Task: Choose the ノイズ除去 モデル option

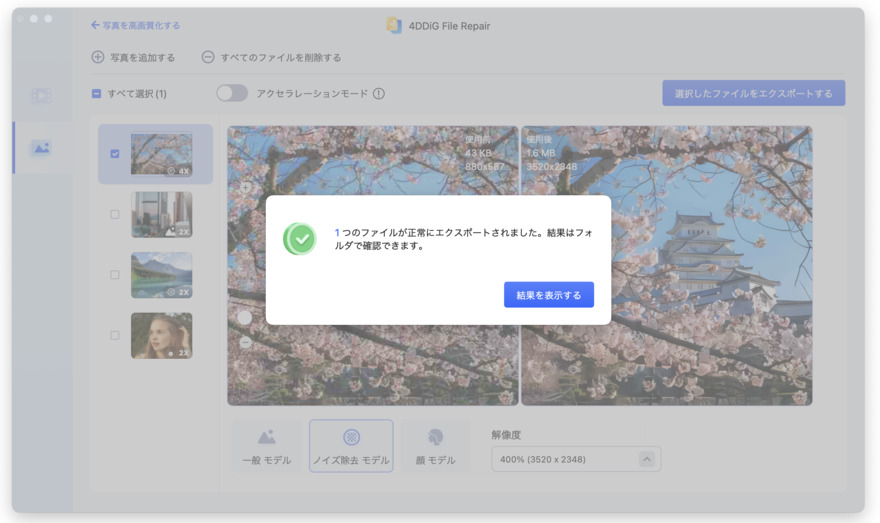Action: click(351, 446)
